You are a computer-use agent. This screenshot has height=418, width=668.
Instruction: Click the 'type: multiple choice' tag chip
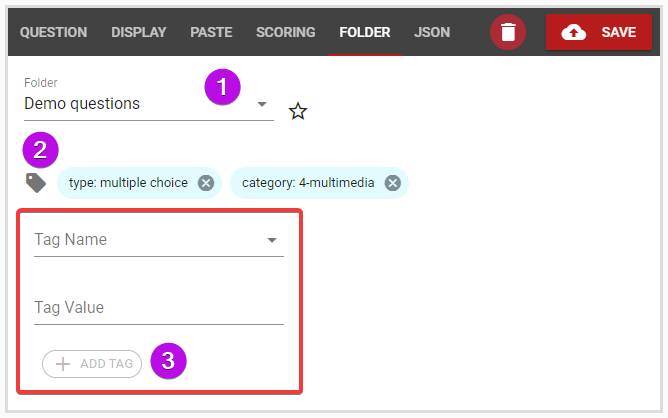tap(139, 183)
